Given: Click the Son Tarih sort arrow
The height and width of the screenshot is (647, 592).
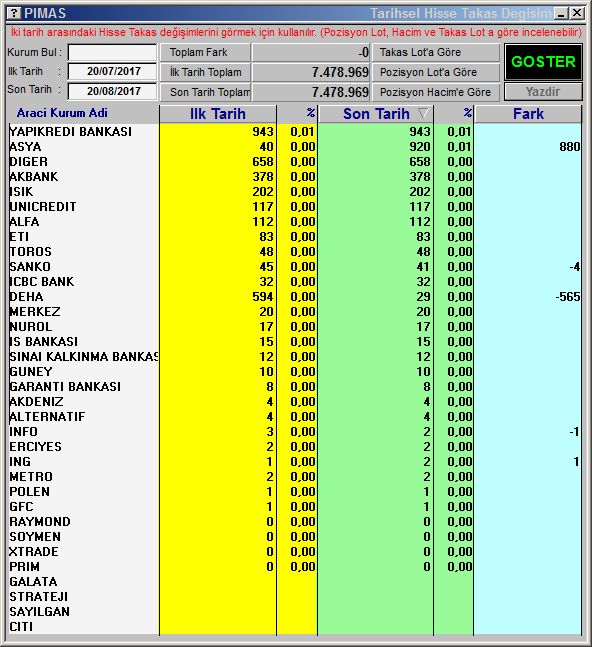Looking at the screenshot, I should pyautogui.click(x=423, y=113).
